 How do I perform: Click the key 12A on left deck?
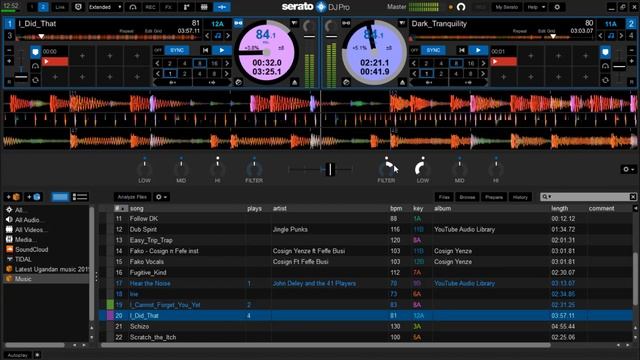pyautogui.click(x=218, y=24)
